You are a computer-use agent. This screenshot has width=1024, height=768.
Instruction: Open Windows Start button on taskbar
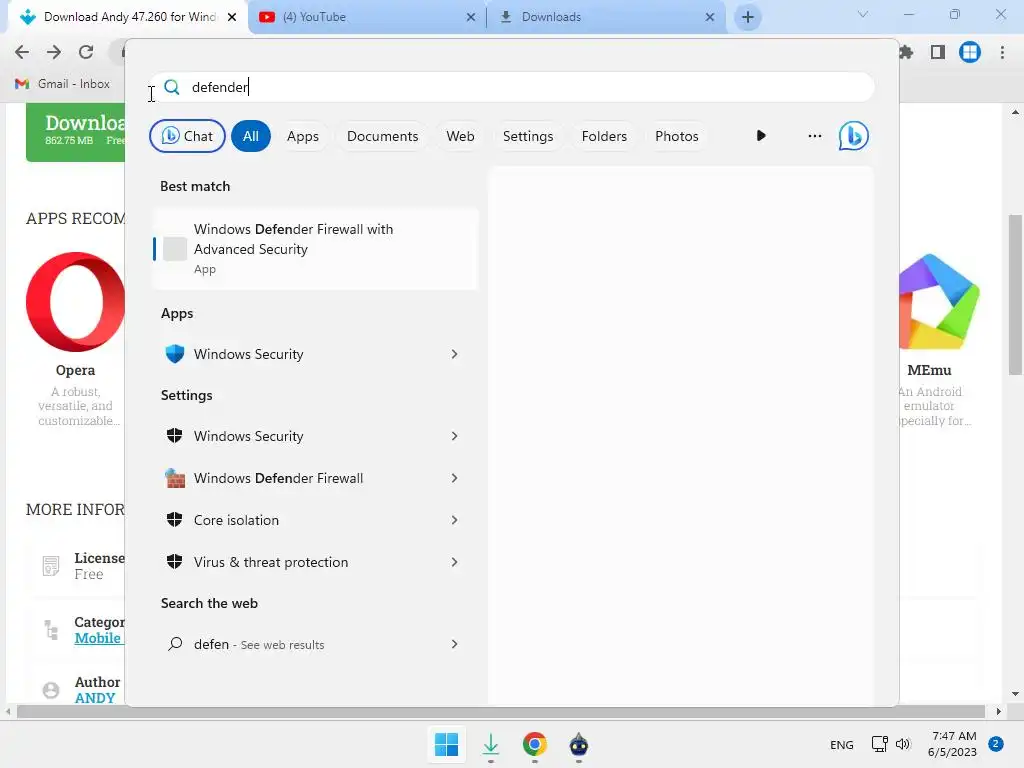(x=447, y=744)
